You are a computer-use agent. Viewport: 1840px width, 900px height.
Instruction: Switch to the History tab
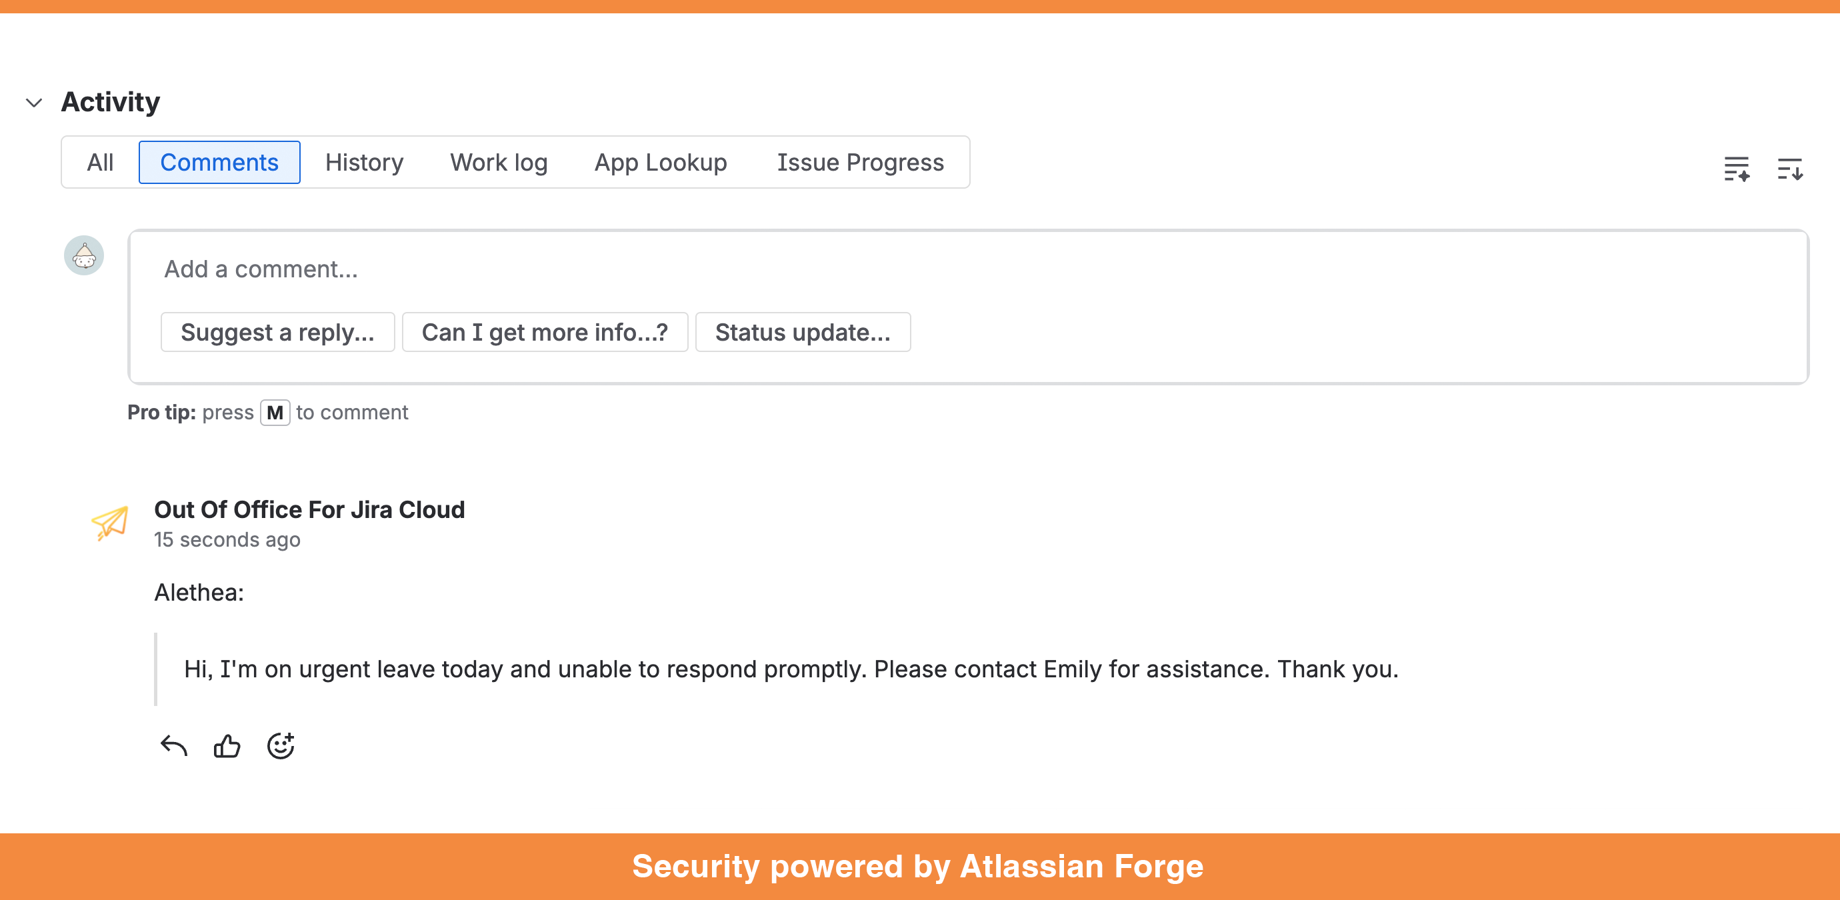click(x=364, y=162)
